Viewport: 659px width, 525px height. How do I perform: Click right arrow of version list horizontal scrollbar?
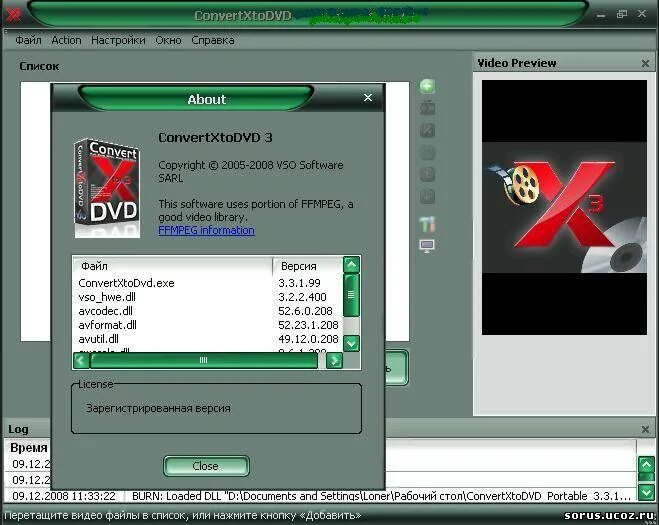tap(335, 360)
